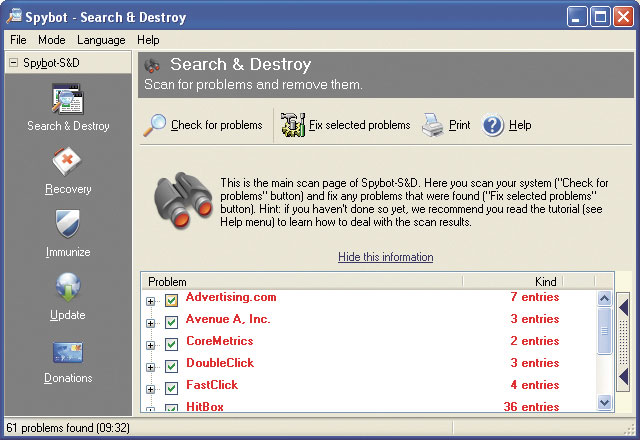The width and height of the screenshot is (640, 440).
Task: Click the Problem column header
Action: click(x=300, y=282)
